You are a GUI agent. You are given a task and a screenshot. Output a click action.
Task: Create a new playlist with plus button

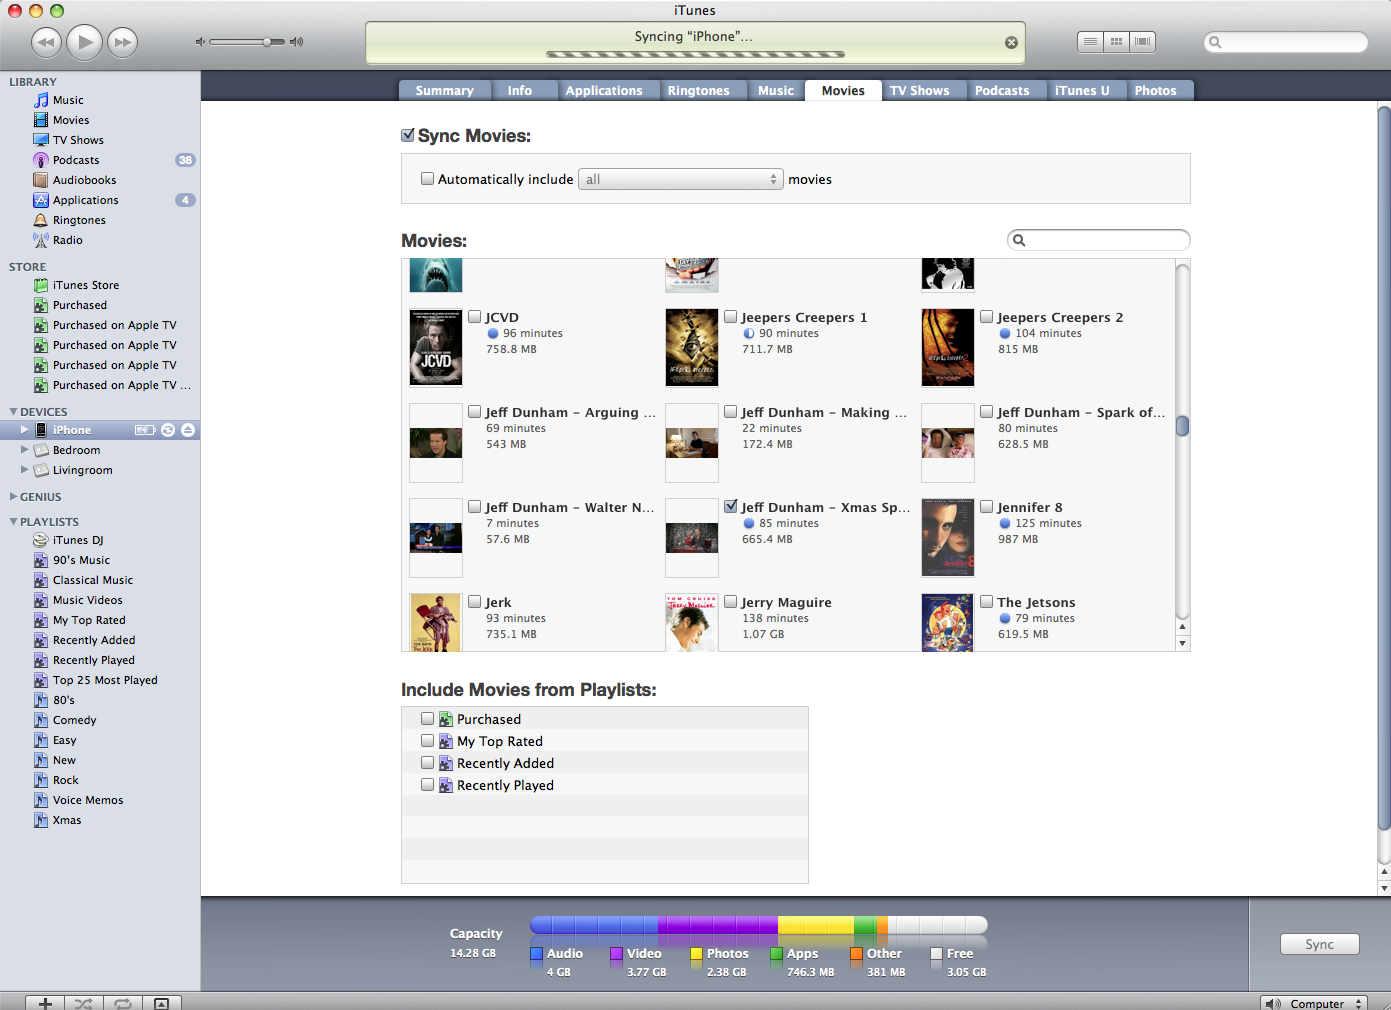[45, 1002]
